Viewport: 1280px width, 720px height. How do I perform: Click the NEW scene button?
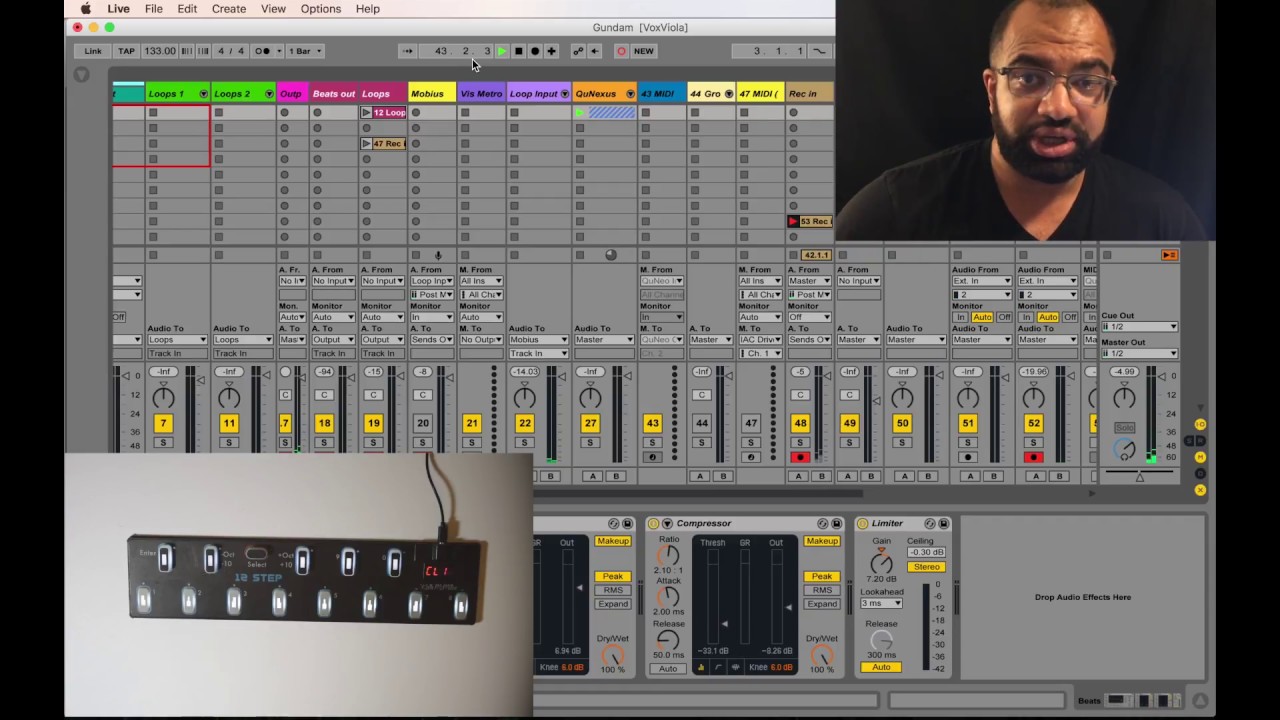pyautogui.click(x=644, y=51)
